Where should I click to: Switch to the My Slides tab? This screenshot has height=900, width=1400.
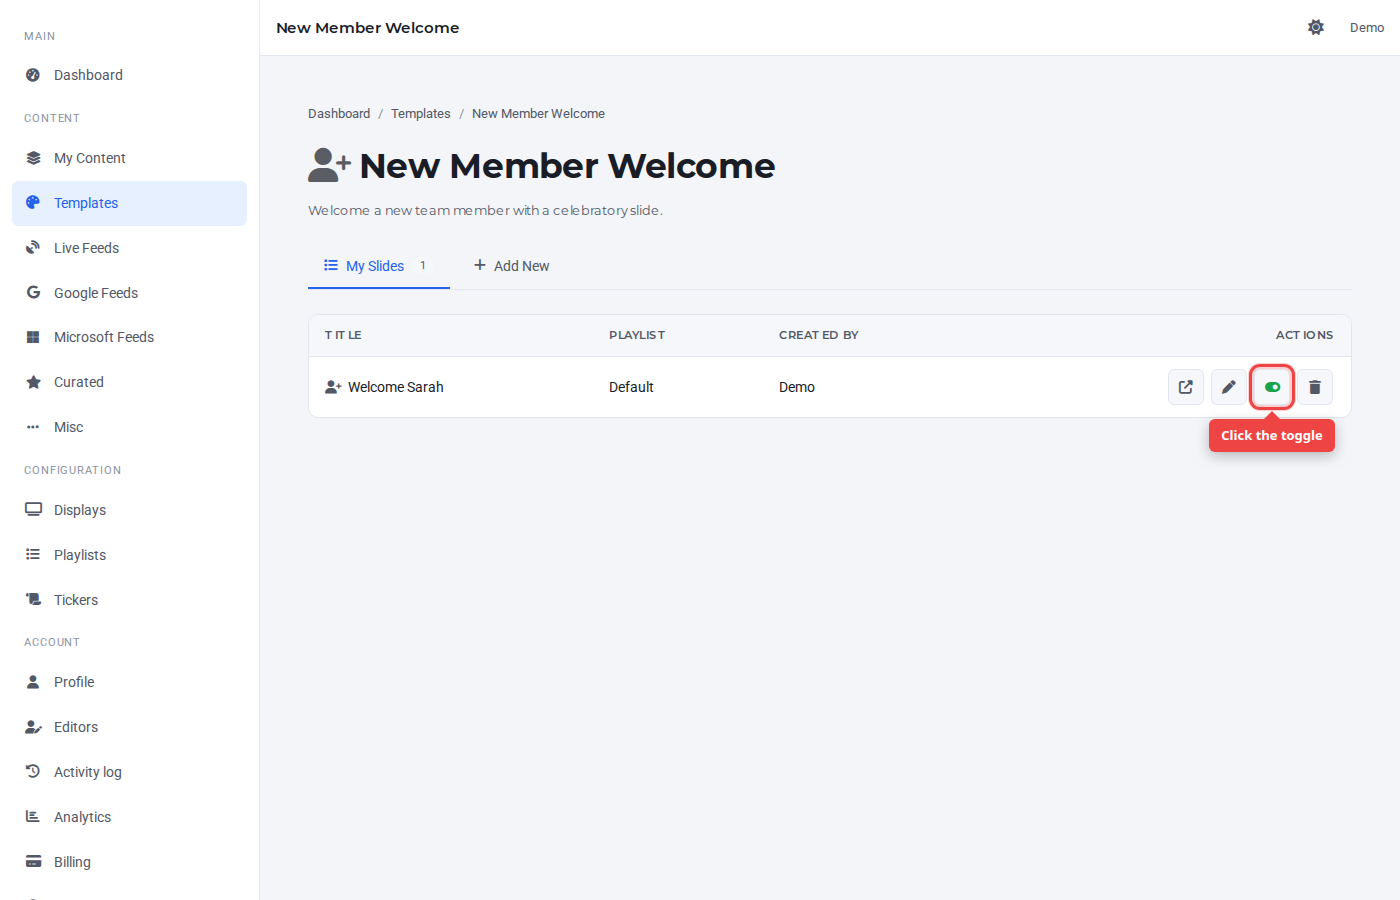379,266
